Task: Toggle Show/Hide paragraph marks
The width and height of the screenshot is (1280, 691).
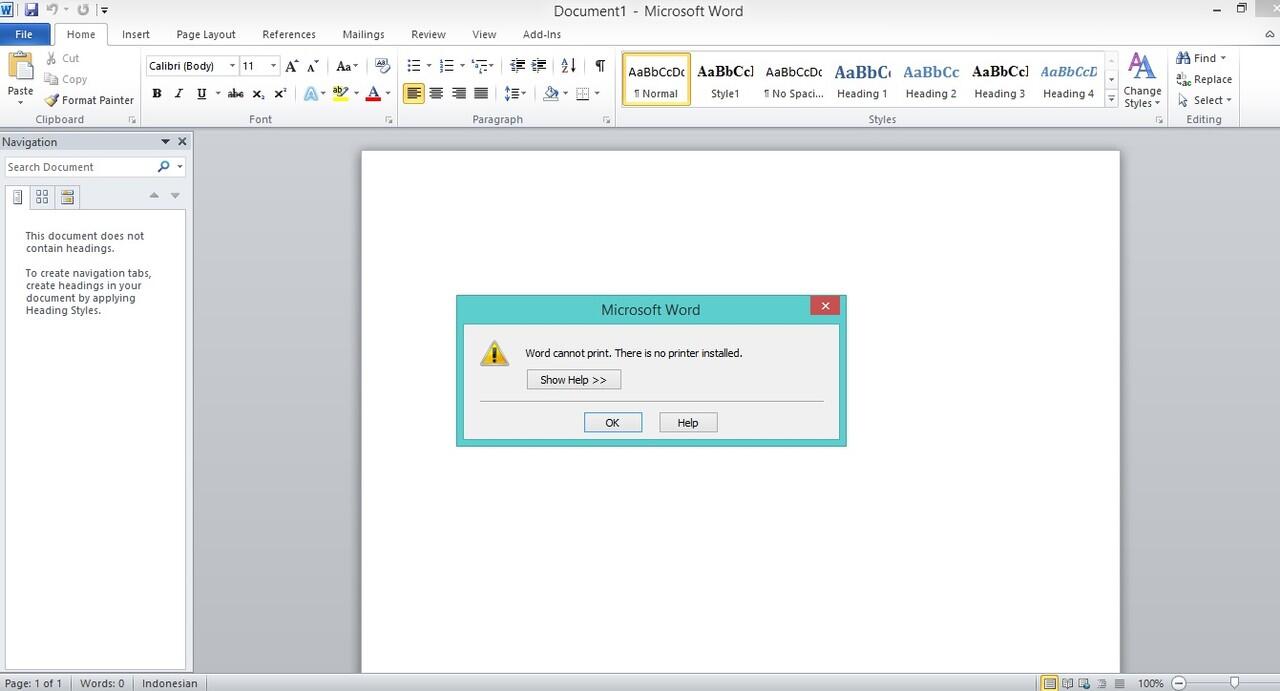Action: (599, 66)
